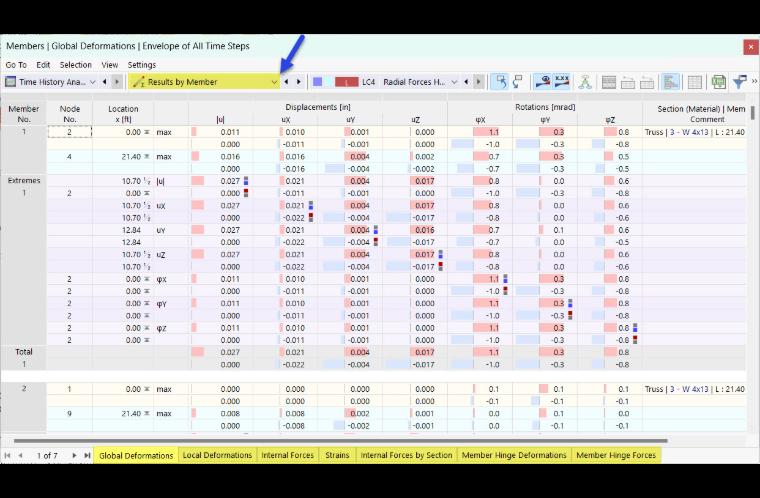760x498 pixels.
Task: Click the |u| column header
Action: (221, 119)
